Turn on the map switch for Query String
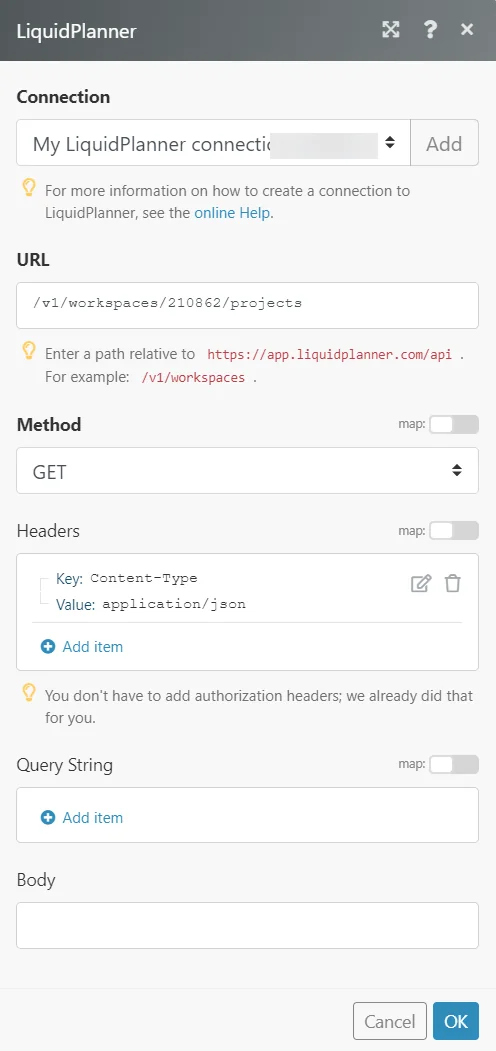This screenshot has height=1051, width=496. pyautogui.click(x=454, y=764)
